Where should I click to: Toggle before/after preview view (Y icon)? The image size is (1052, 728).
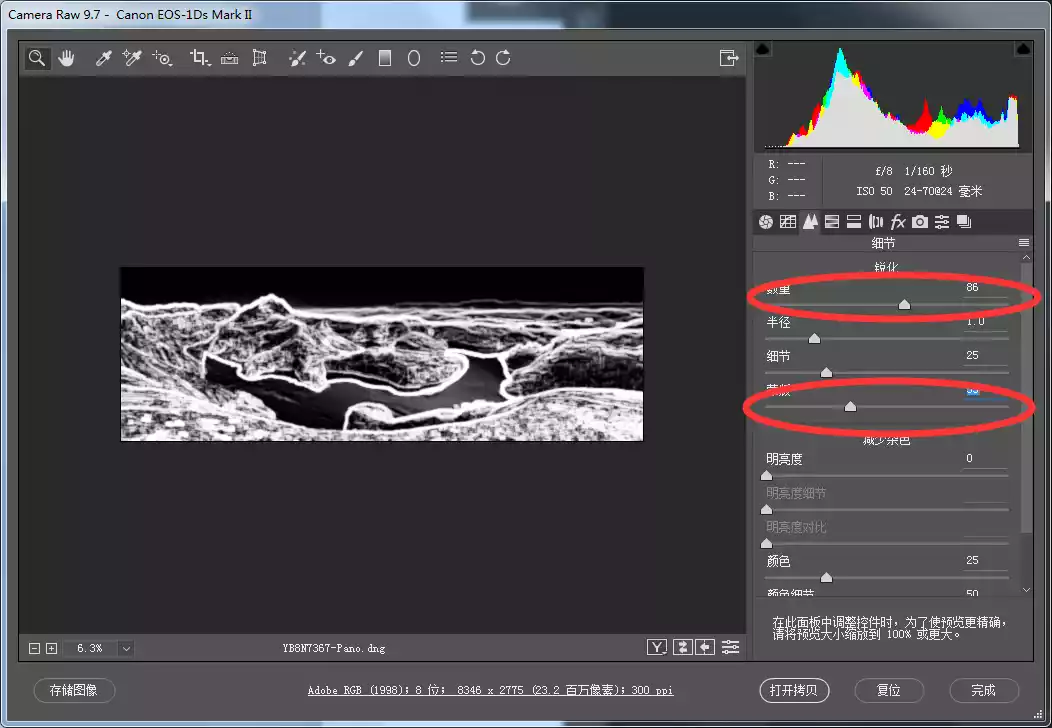[656, 647]
